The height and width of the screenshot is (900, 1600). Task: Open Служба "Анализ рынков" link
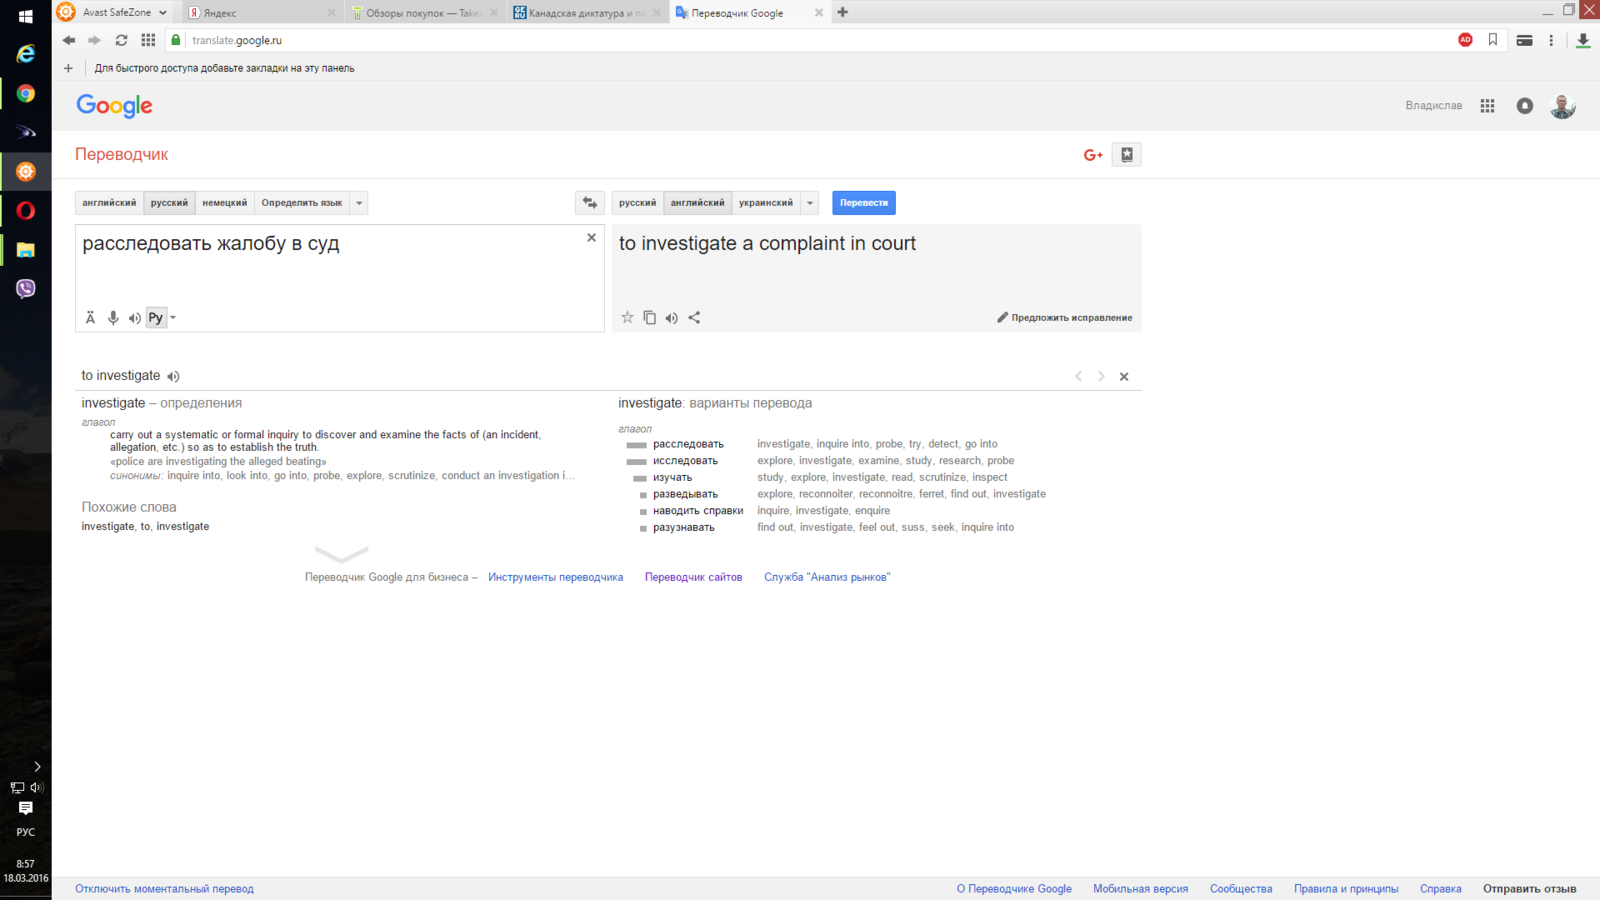(827, 577)
